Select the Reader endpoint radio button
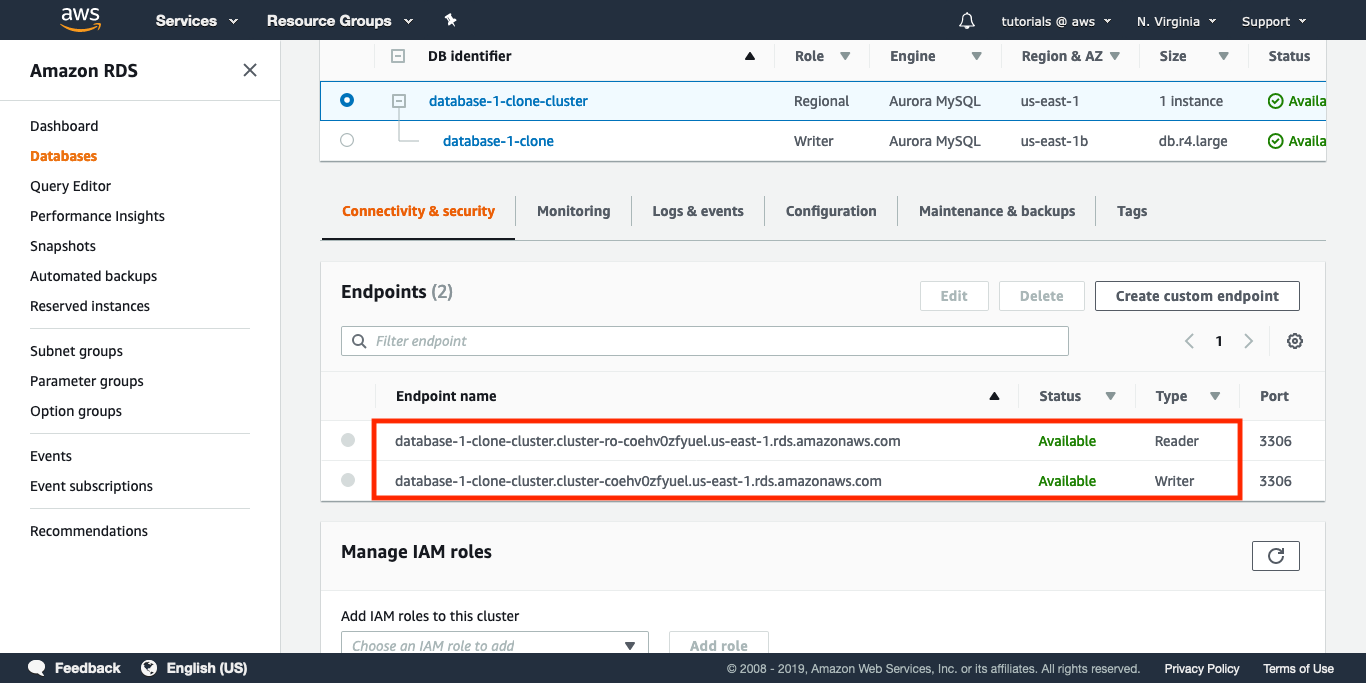This screenshot has height=683, width=1366. point(348,440)
